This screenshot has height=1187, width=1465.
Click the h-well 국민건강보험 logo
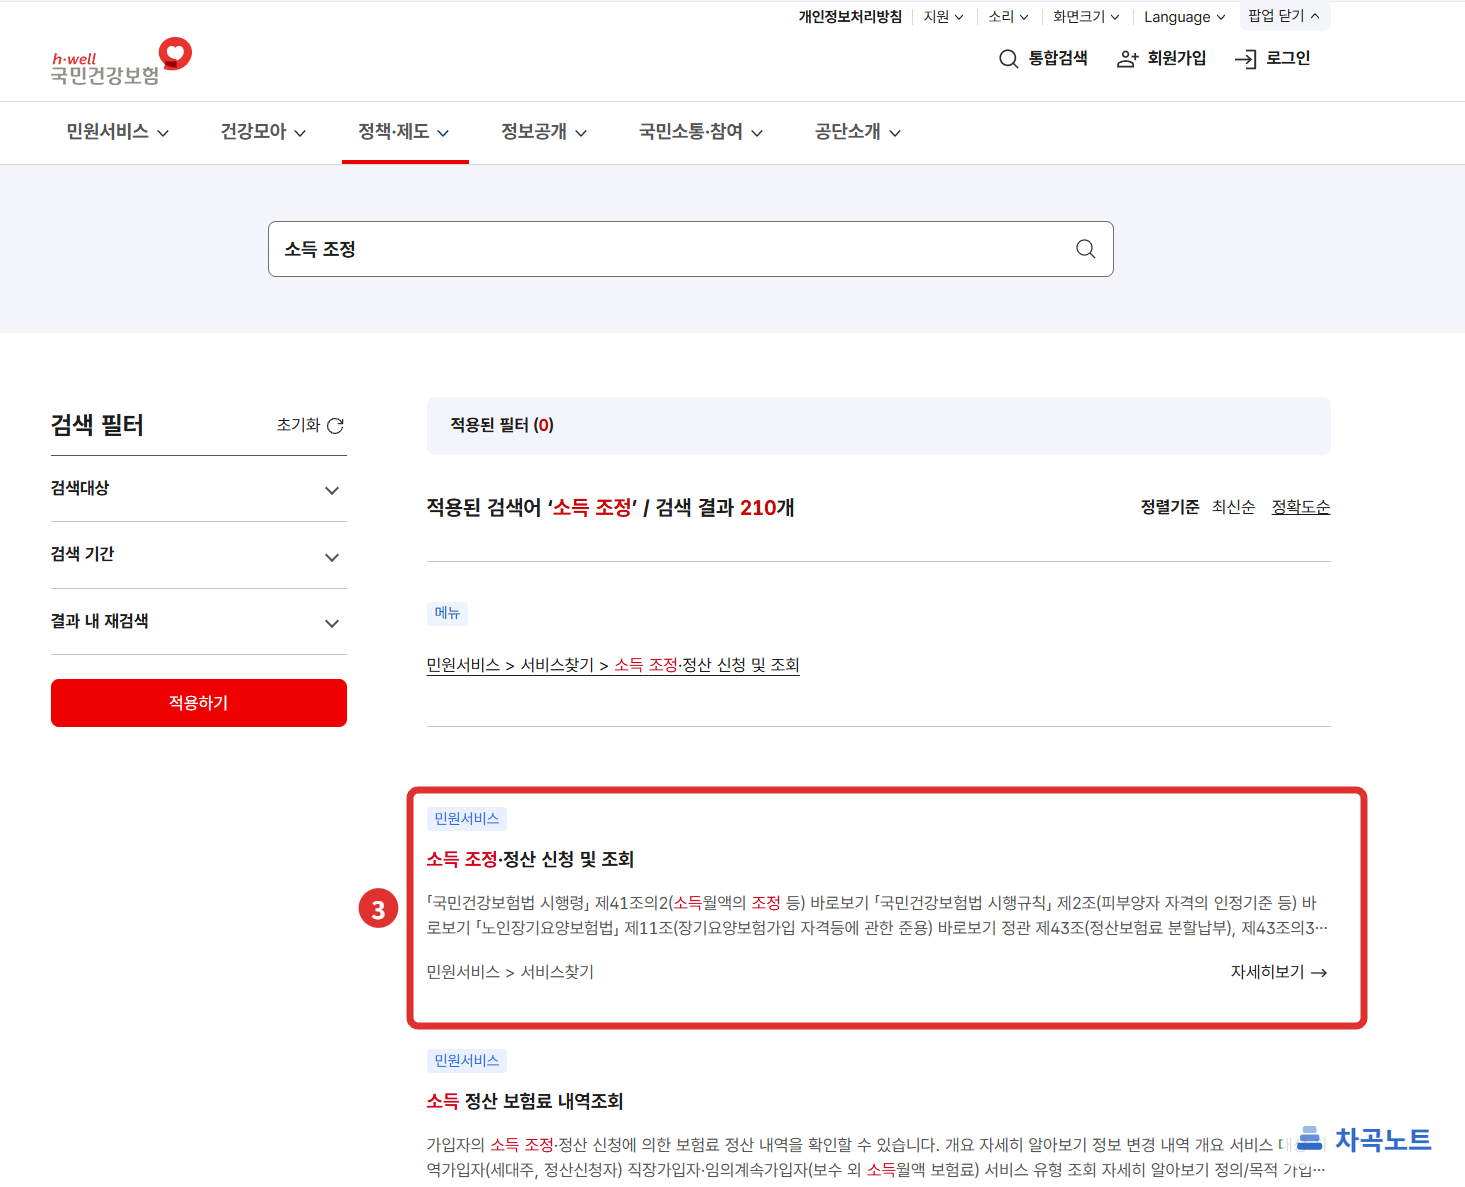pyautogui.click(x=121, y=62)
